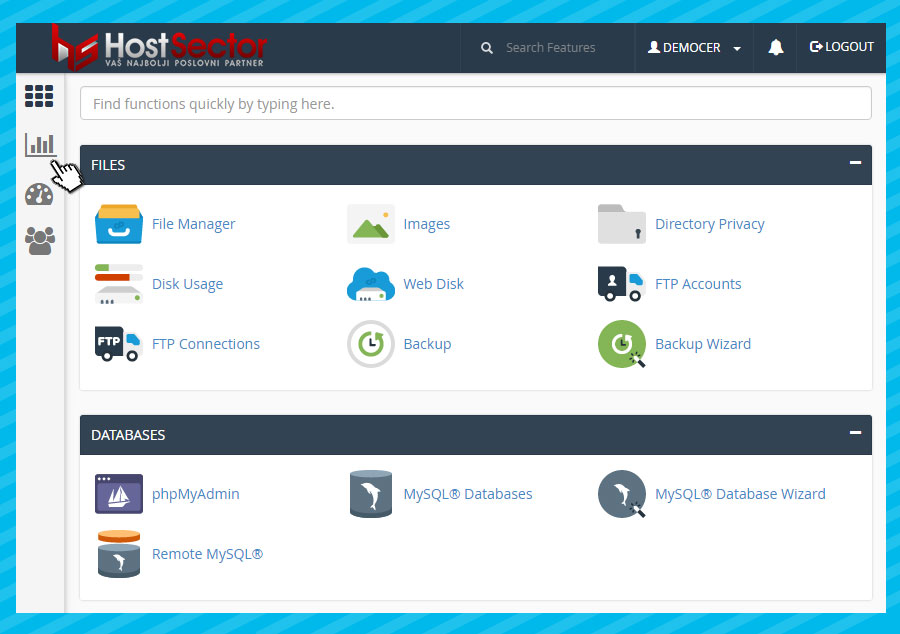The width and height of the screenshot is (900, 634).
Task: Open the Backup Wizard link
Action: click(x=703, y=344)
